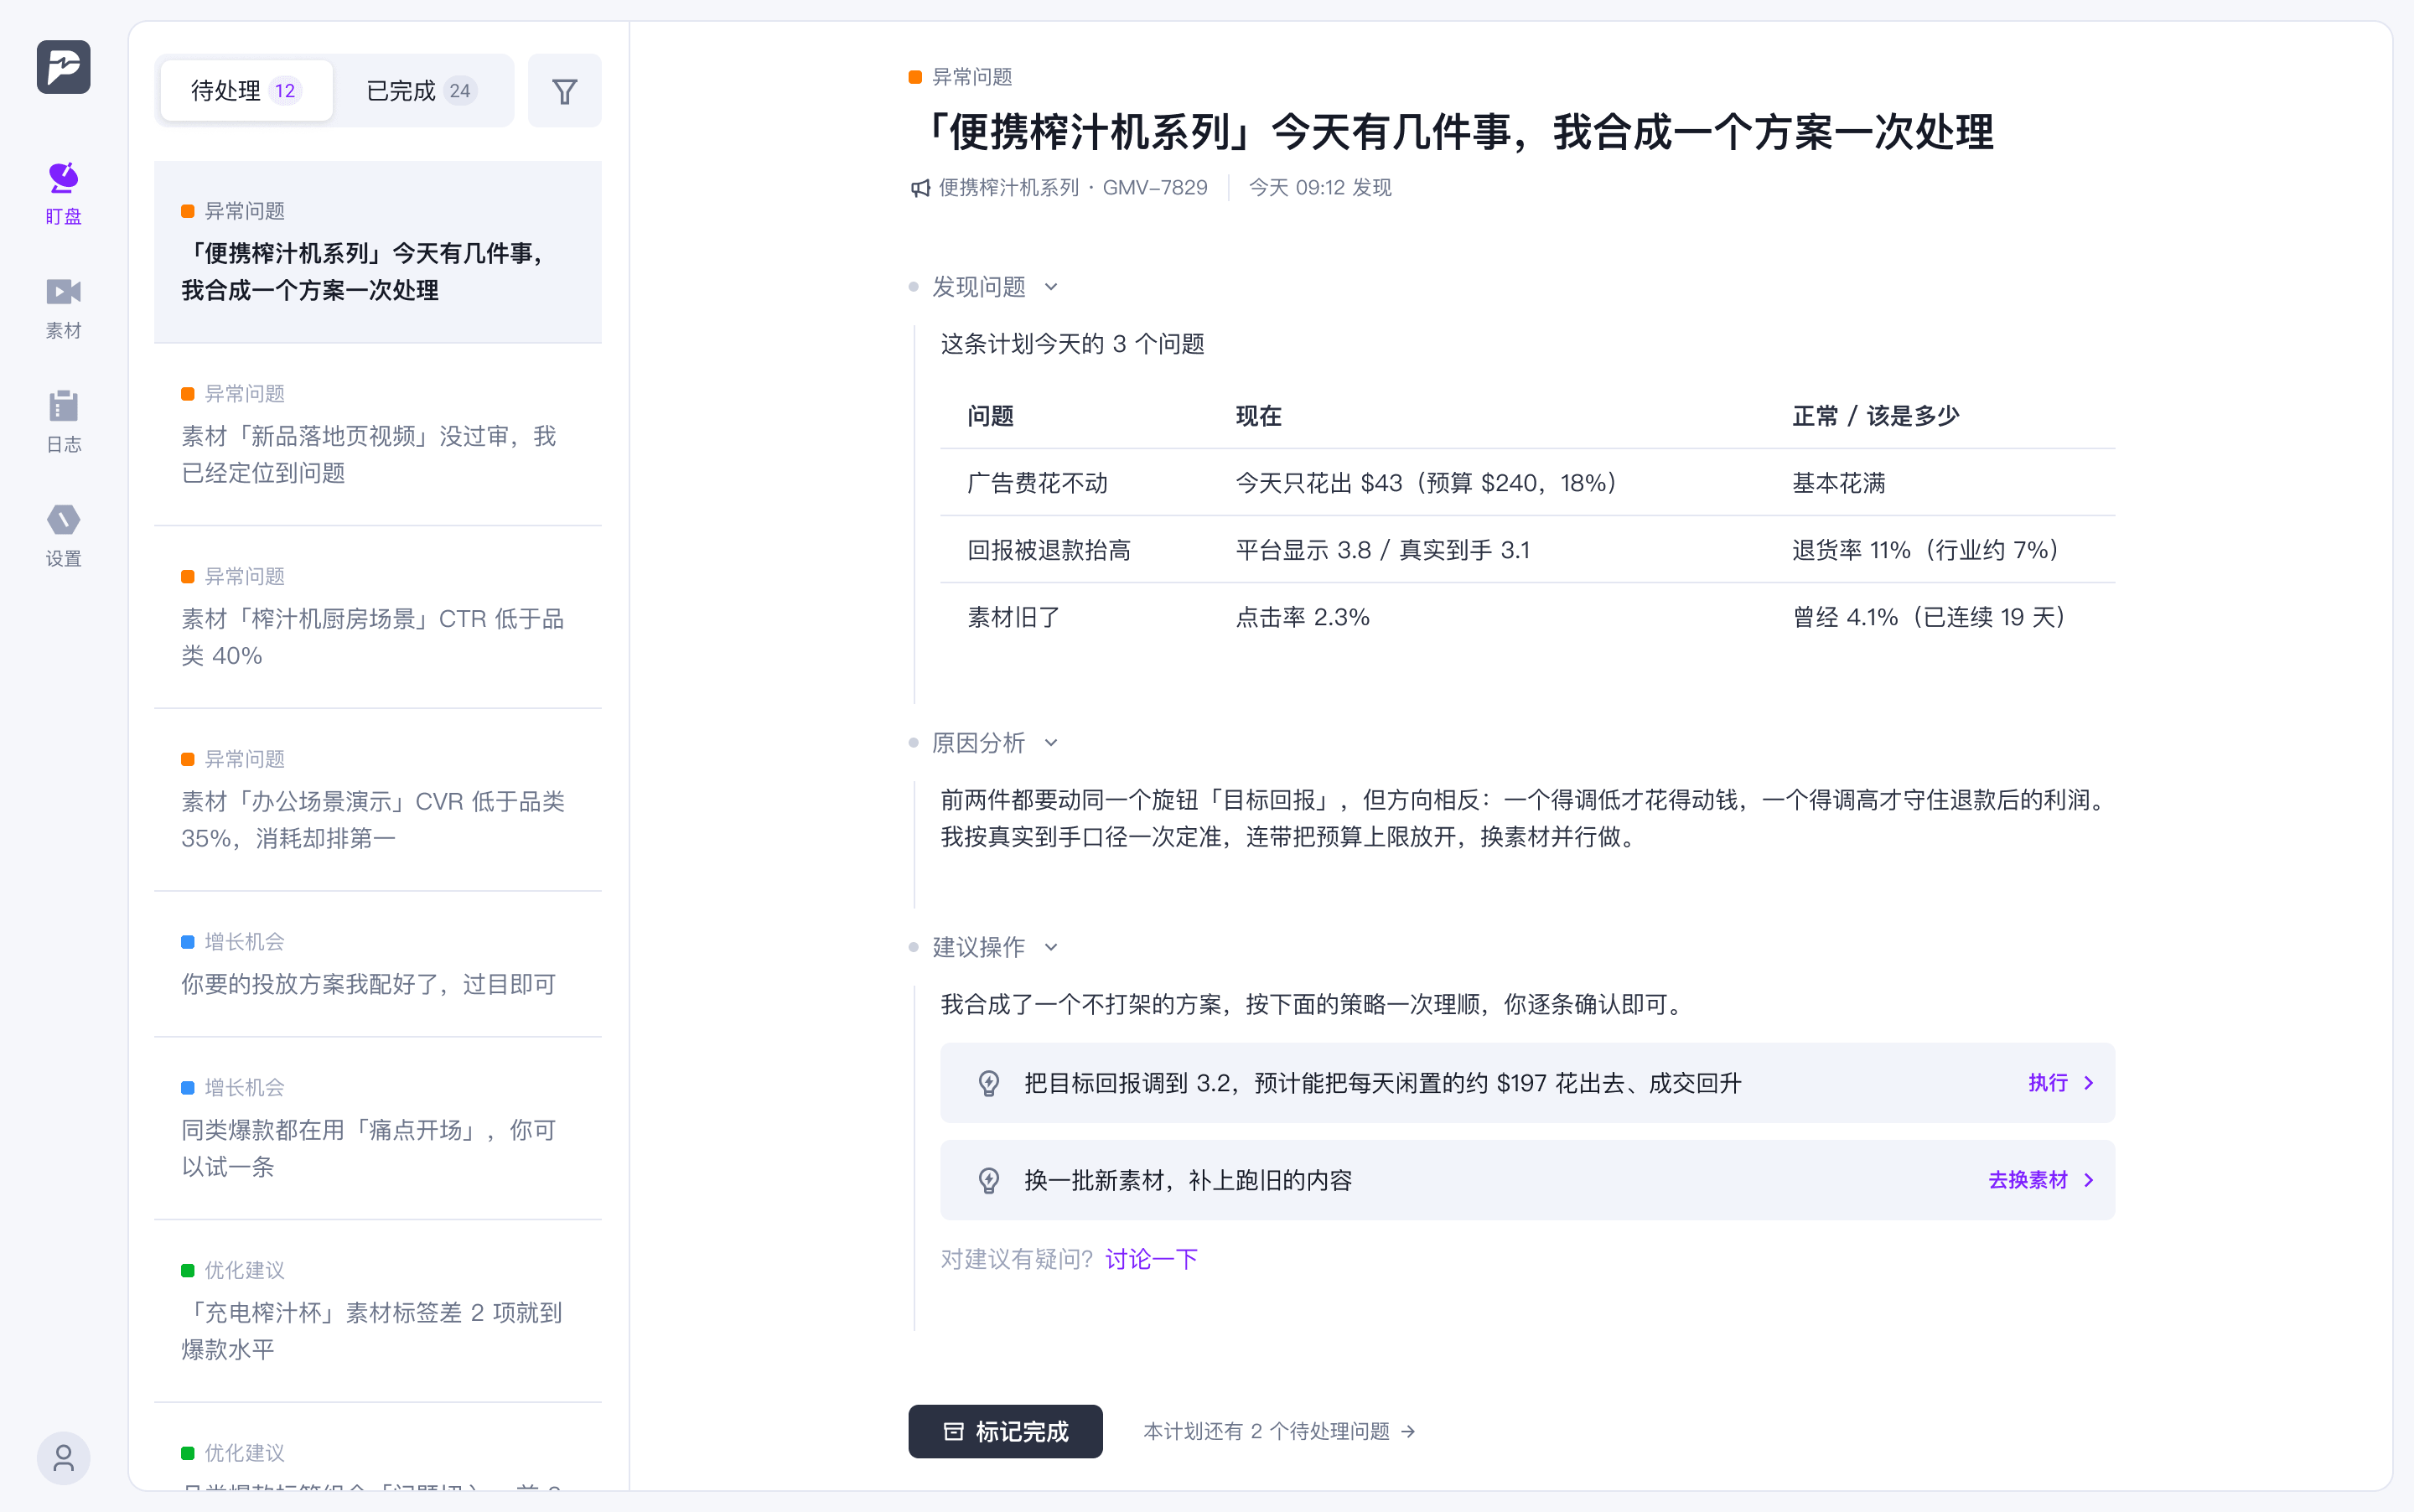This screenshot has width=2414, height=1512.
Task: Click arrow next to 本计划还有 2 个待处理问题
Action: [1408, 1432]
